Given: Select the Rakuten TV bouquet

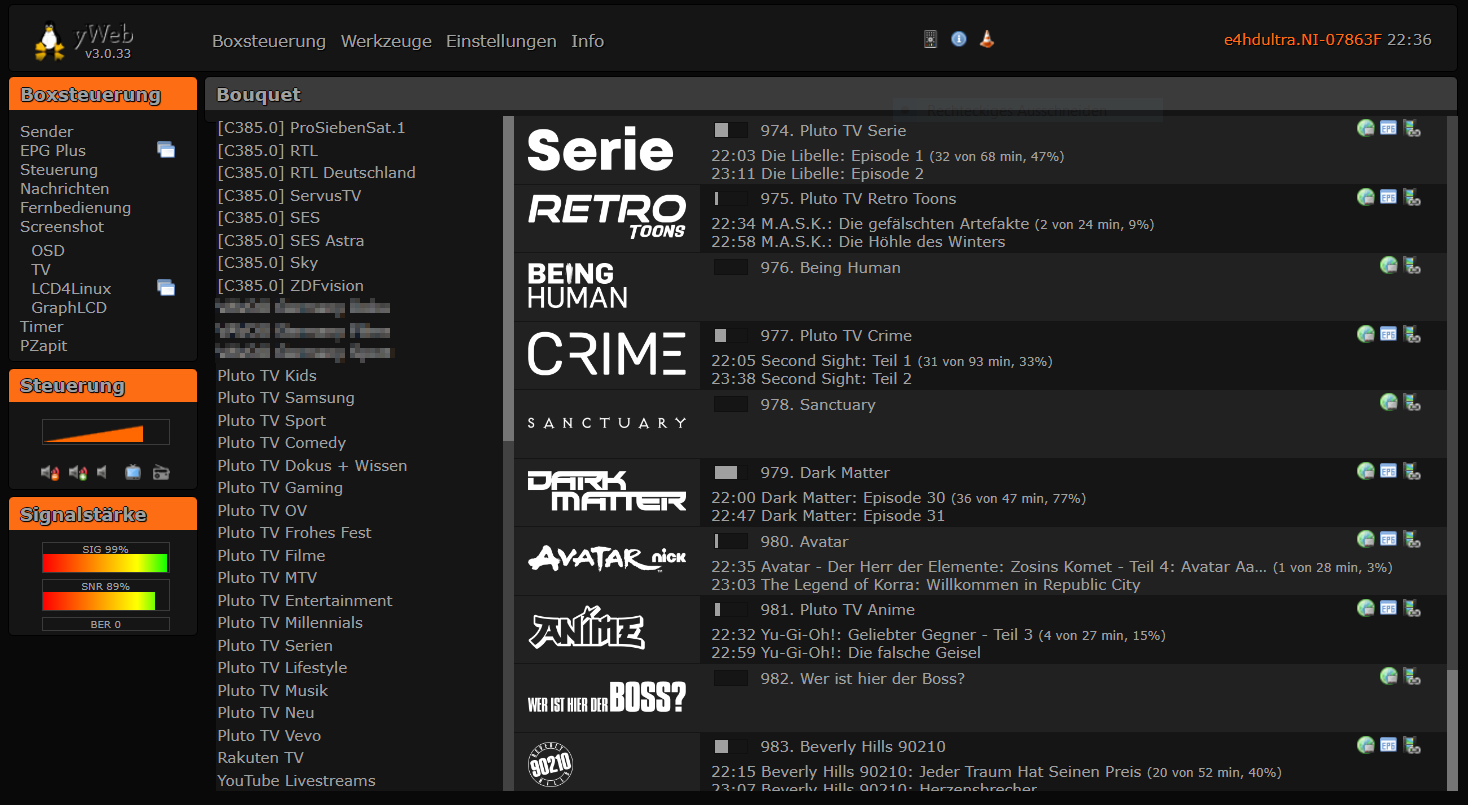Looking at the screenshot, I should coord(260,758).
